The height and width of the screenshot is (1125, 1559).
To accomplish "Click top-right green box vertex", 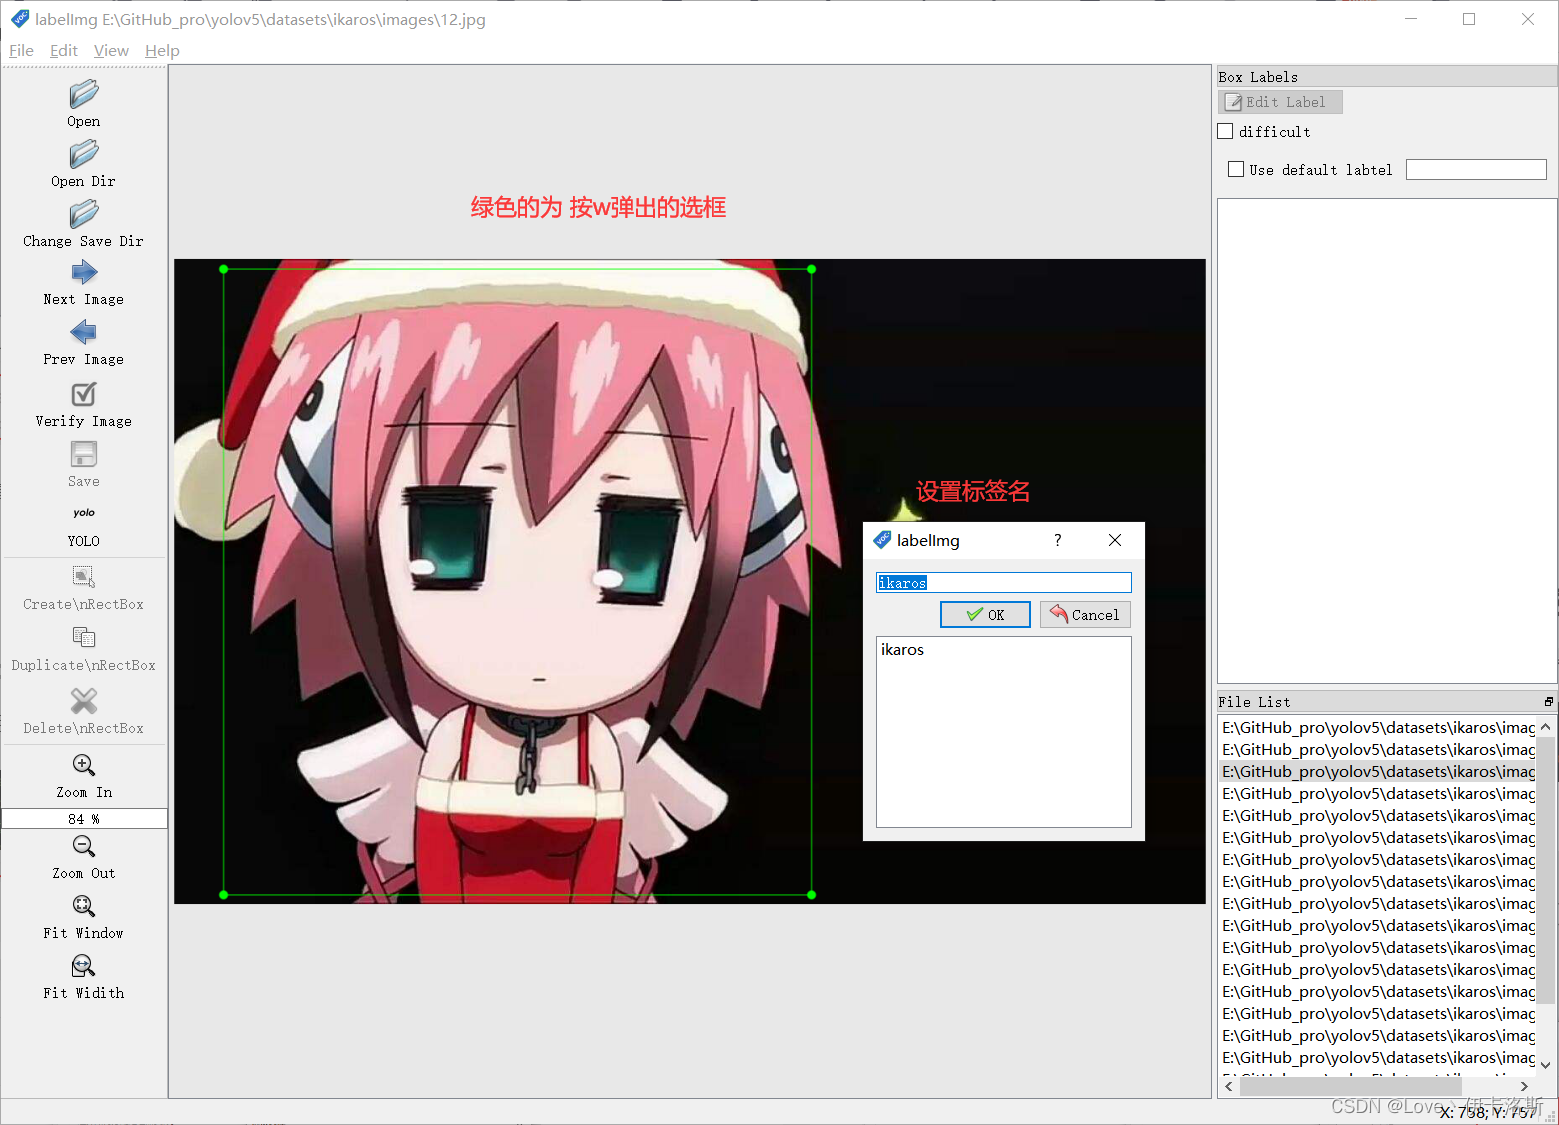I will (x=811, y=269).
